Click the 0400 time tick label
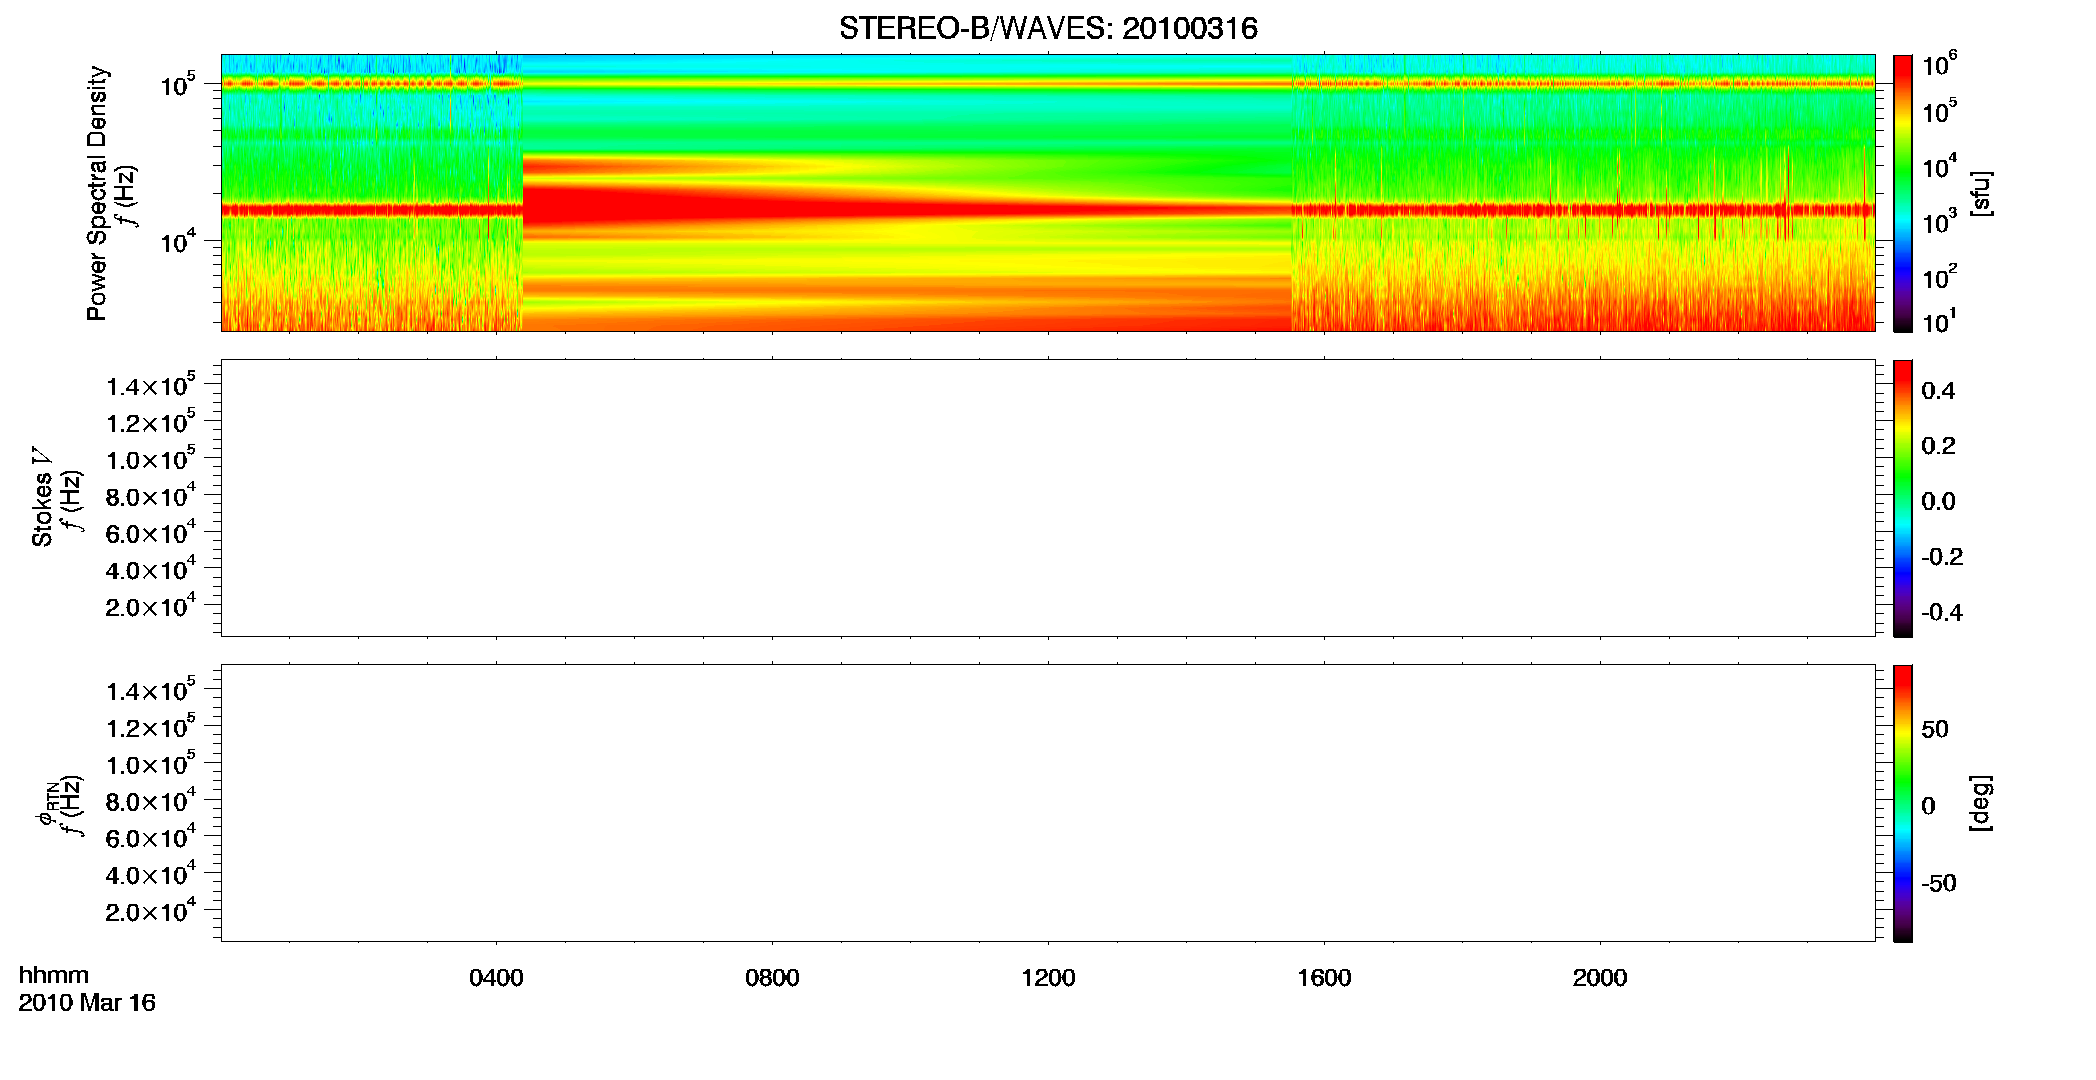Image resolution: width=2096 pixels, height=1080 pixels. (496, 978)
